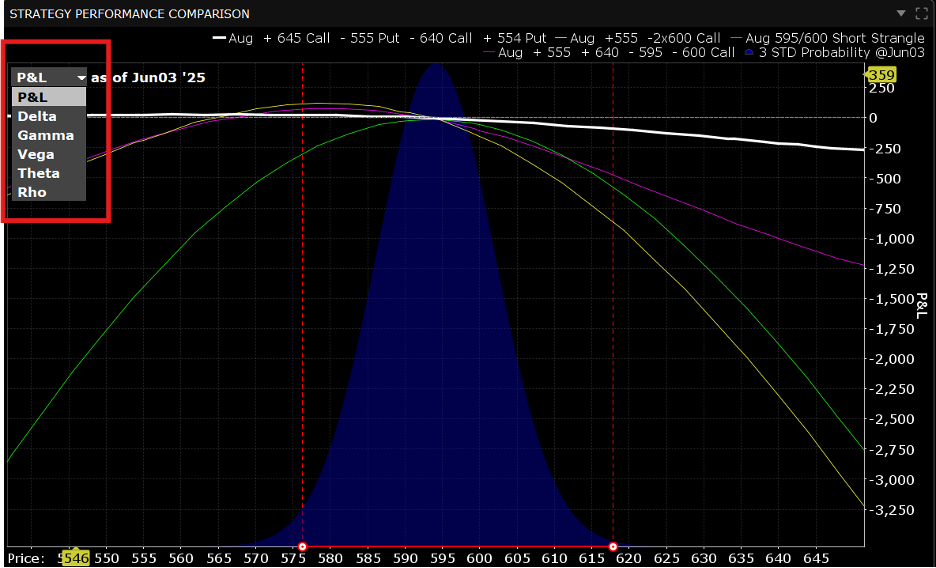Image resolution: width=936 pixels, height=568 pixels.
Task: Click the right red range marker near 618
Action: (x=613, y=547)
